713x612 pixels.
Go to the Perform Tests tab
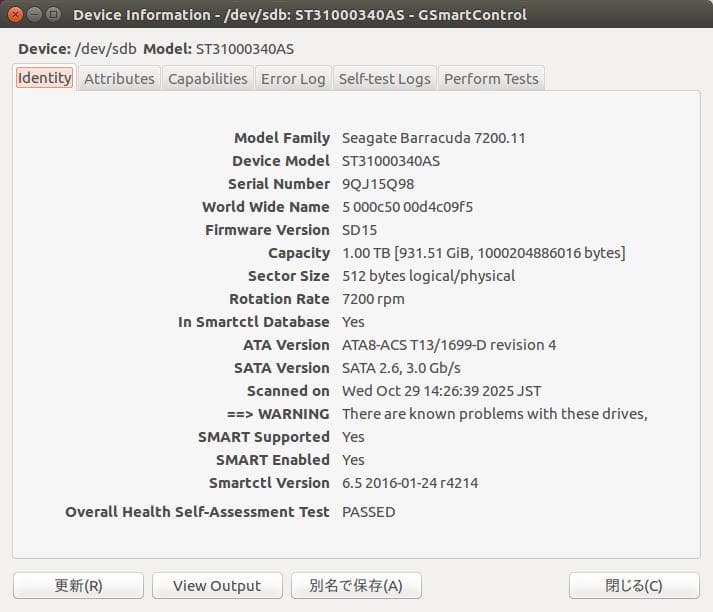point(491,79)
